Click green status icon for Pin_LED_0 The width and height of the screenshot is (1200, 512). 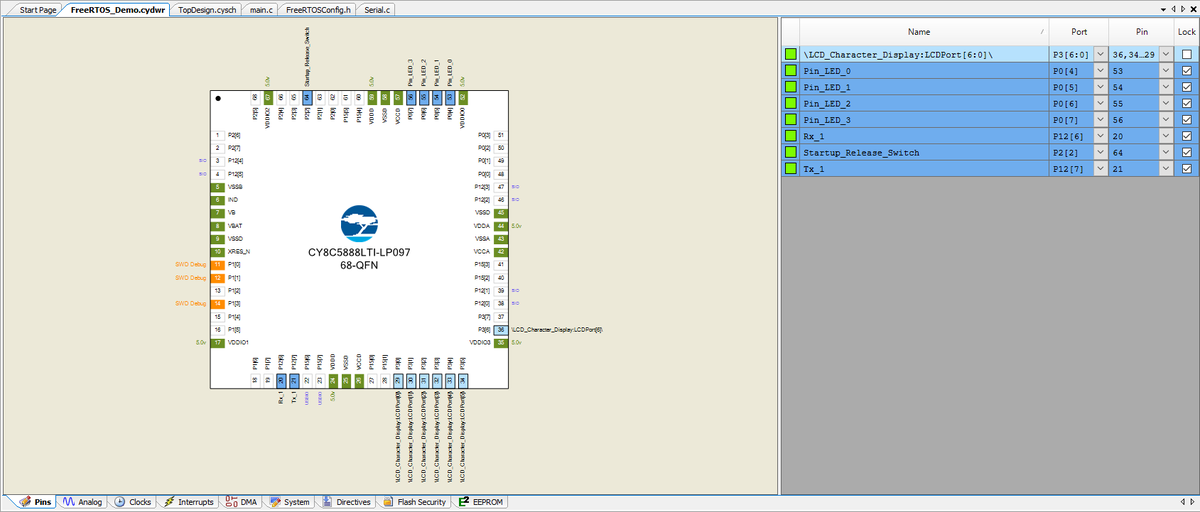point(790,71)
